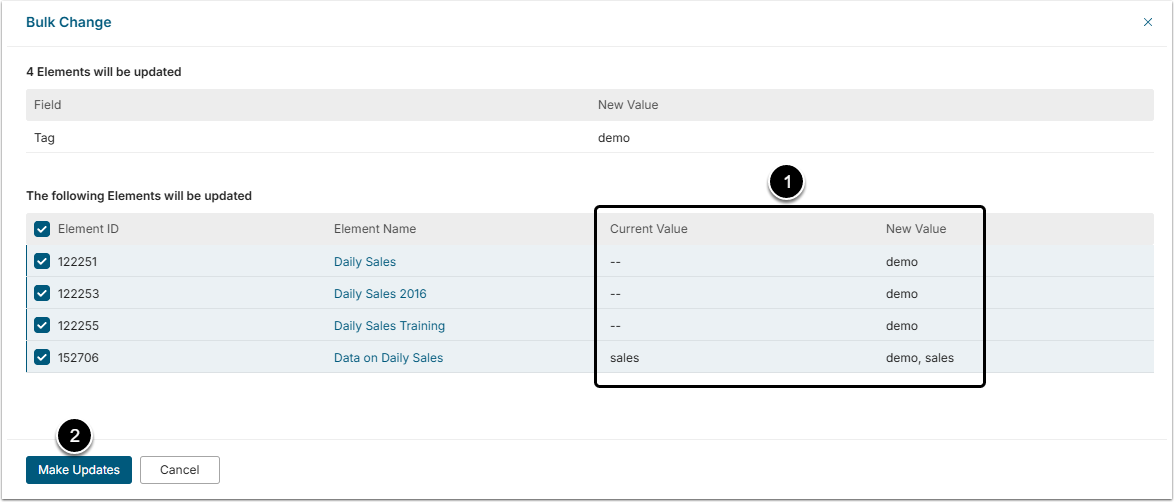Click the numbered callout marker 1
Image resolution: width=1174 pixels, height=502 pixels.
(x=787, y=182)
